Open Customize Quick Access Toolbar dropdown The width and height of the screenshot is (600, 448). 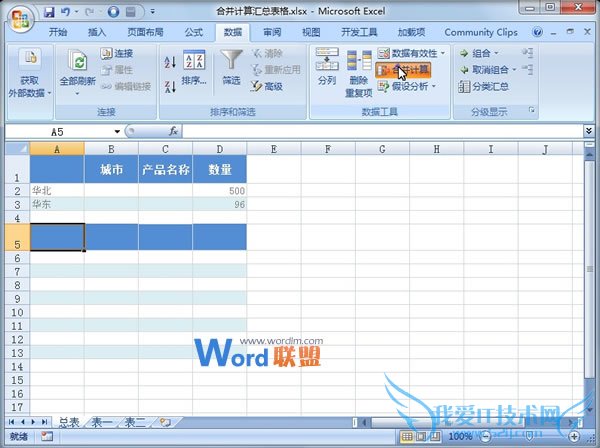[153, 12]
